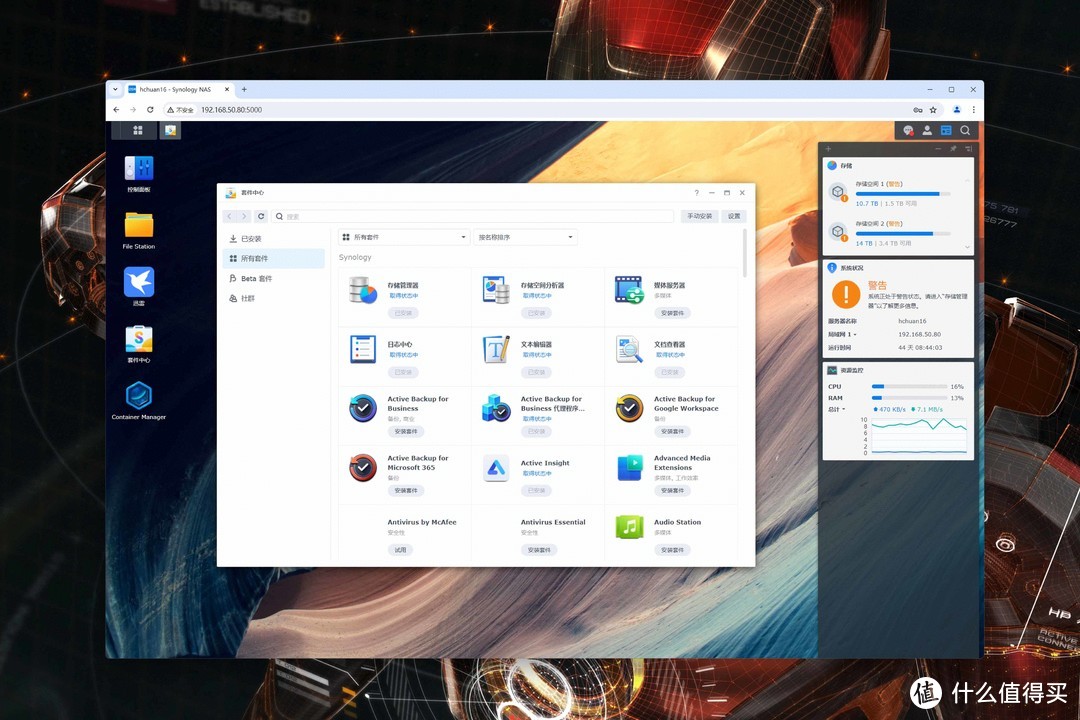1080x720 pixels.
Task: Click the DSM search magnifier icon
Action: coord(965,130)
